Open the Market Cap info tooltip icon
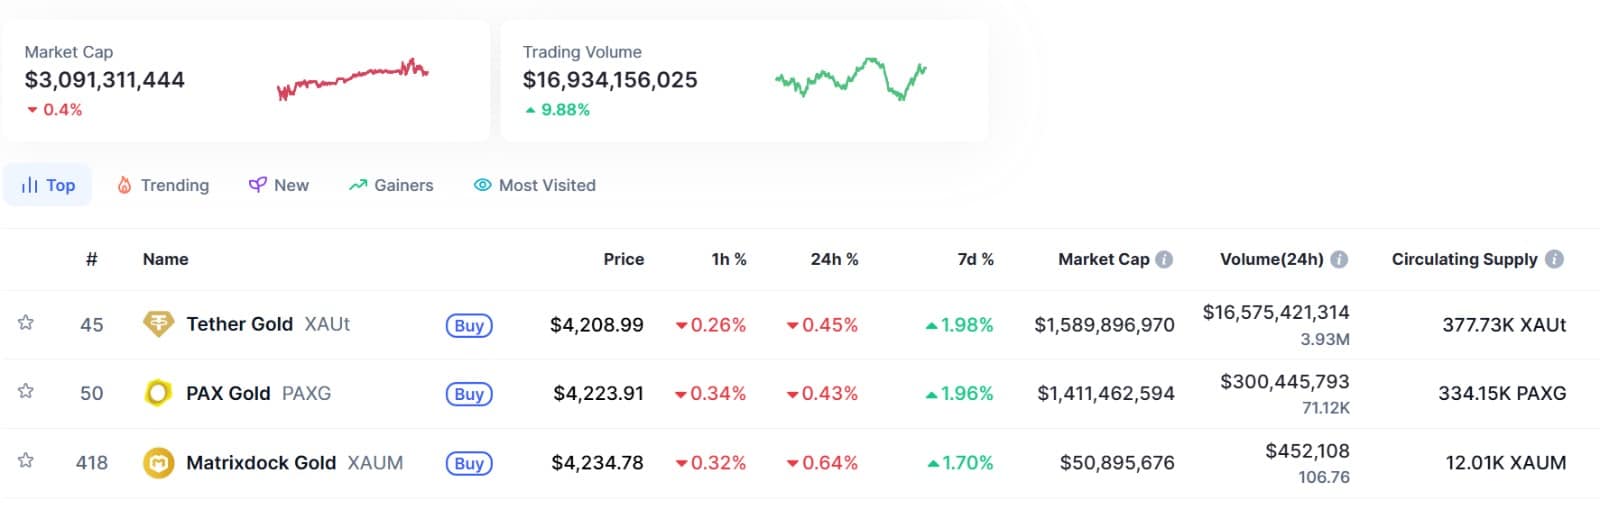Screen dimensions: 1600x509 click(x=1164, y=259)
